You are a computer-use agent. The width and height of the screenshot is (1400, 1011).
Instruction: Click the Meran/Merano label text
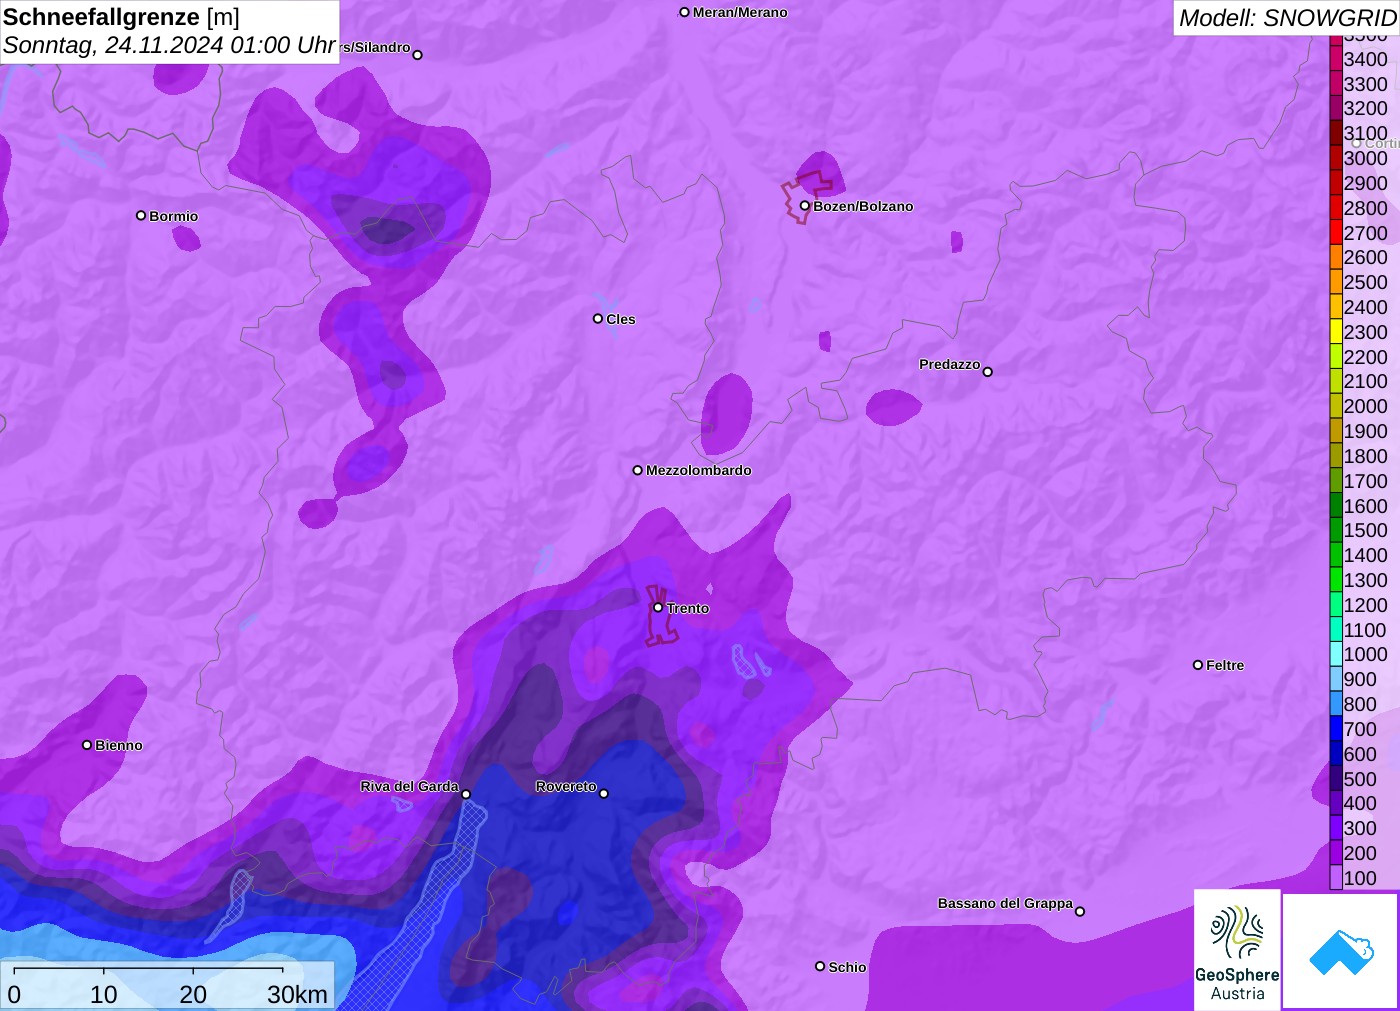pos(740,12)
